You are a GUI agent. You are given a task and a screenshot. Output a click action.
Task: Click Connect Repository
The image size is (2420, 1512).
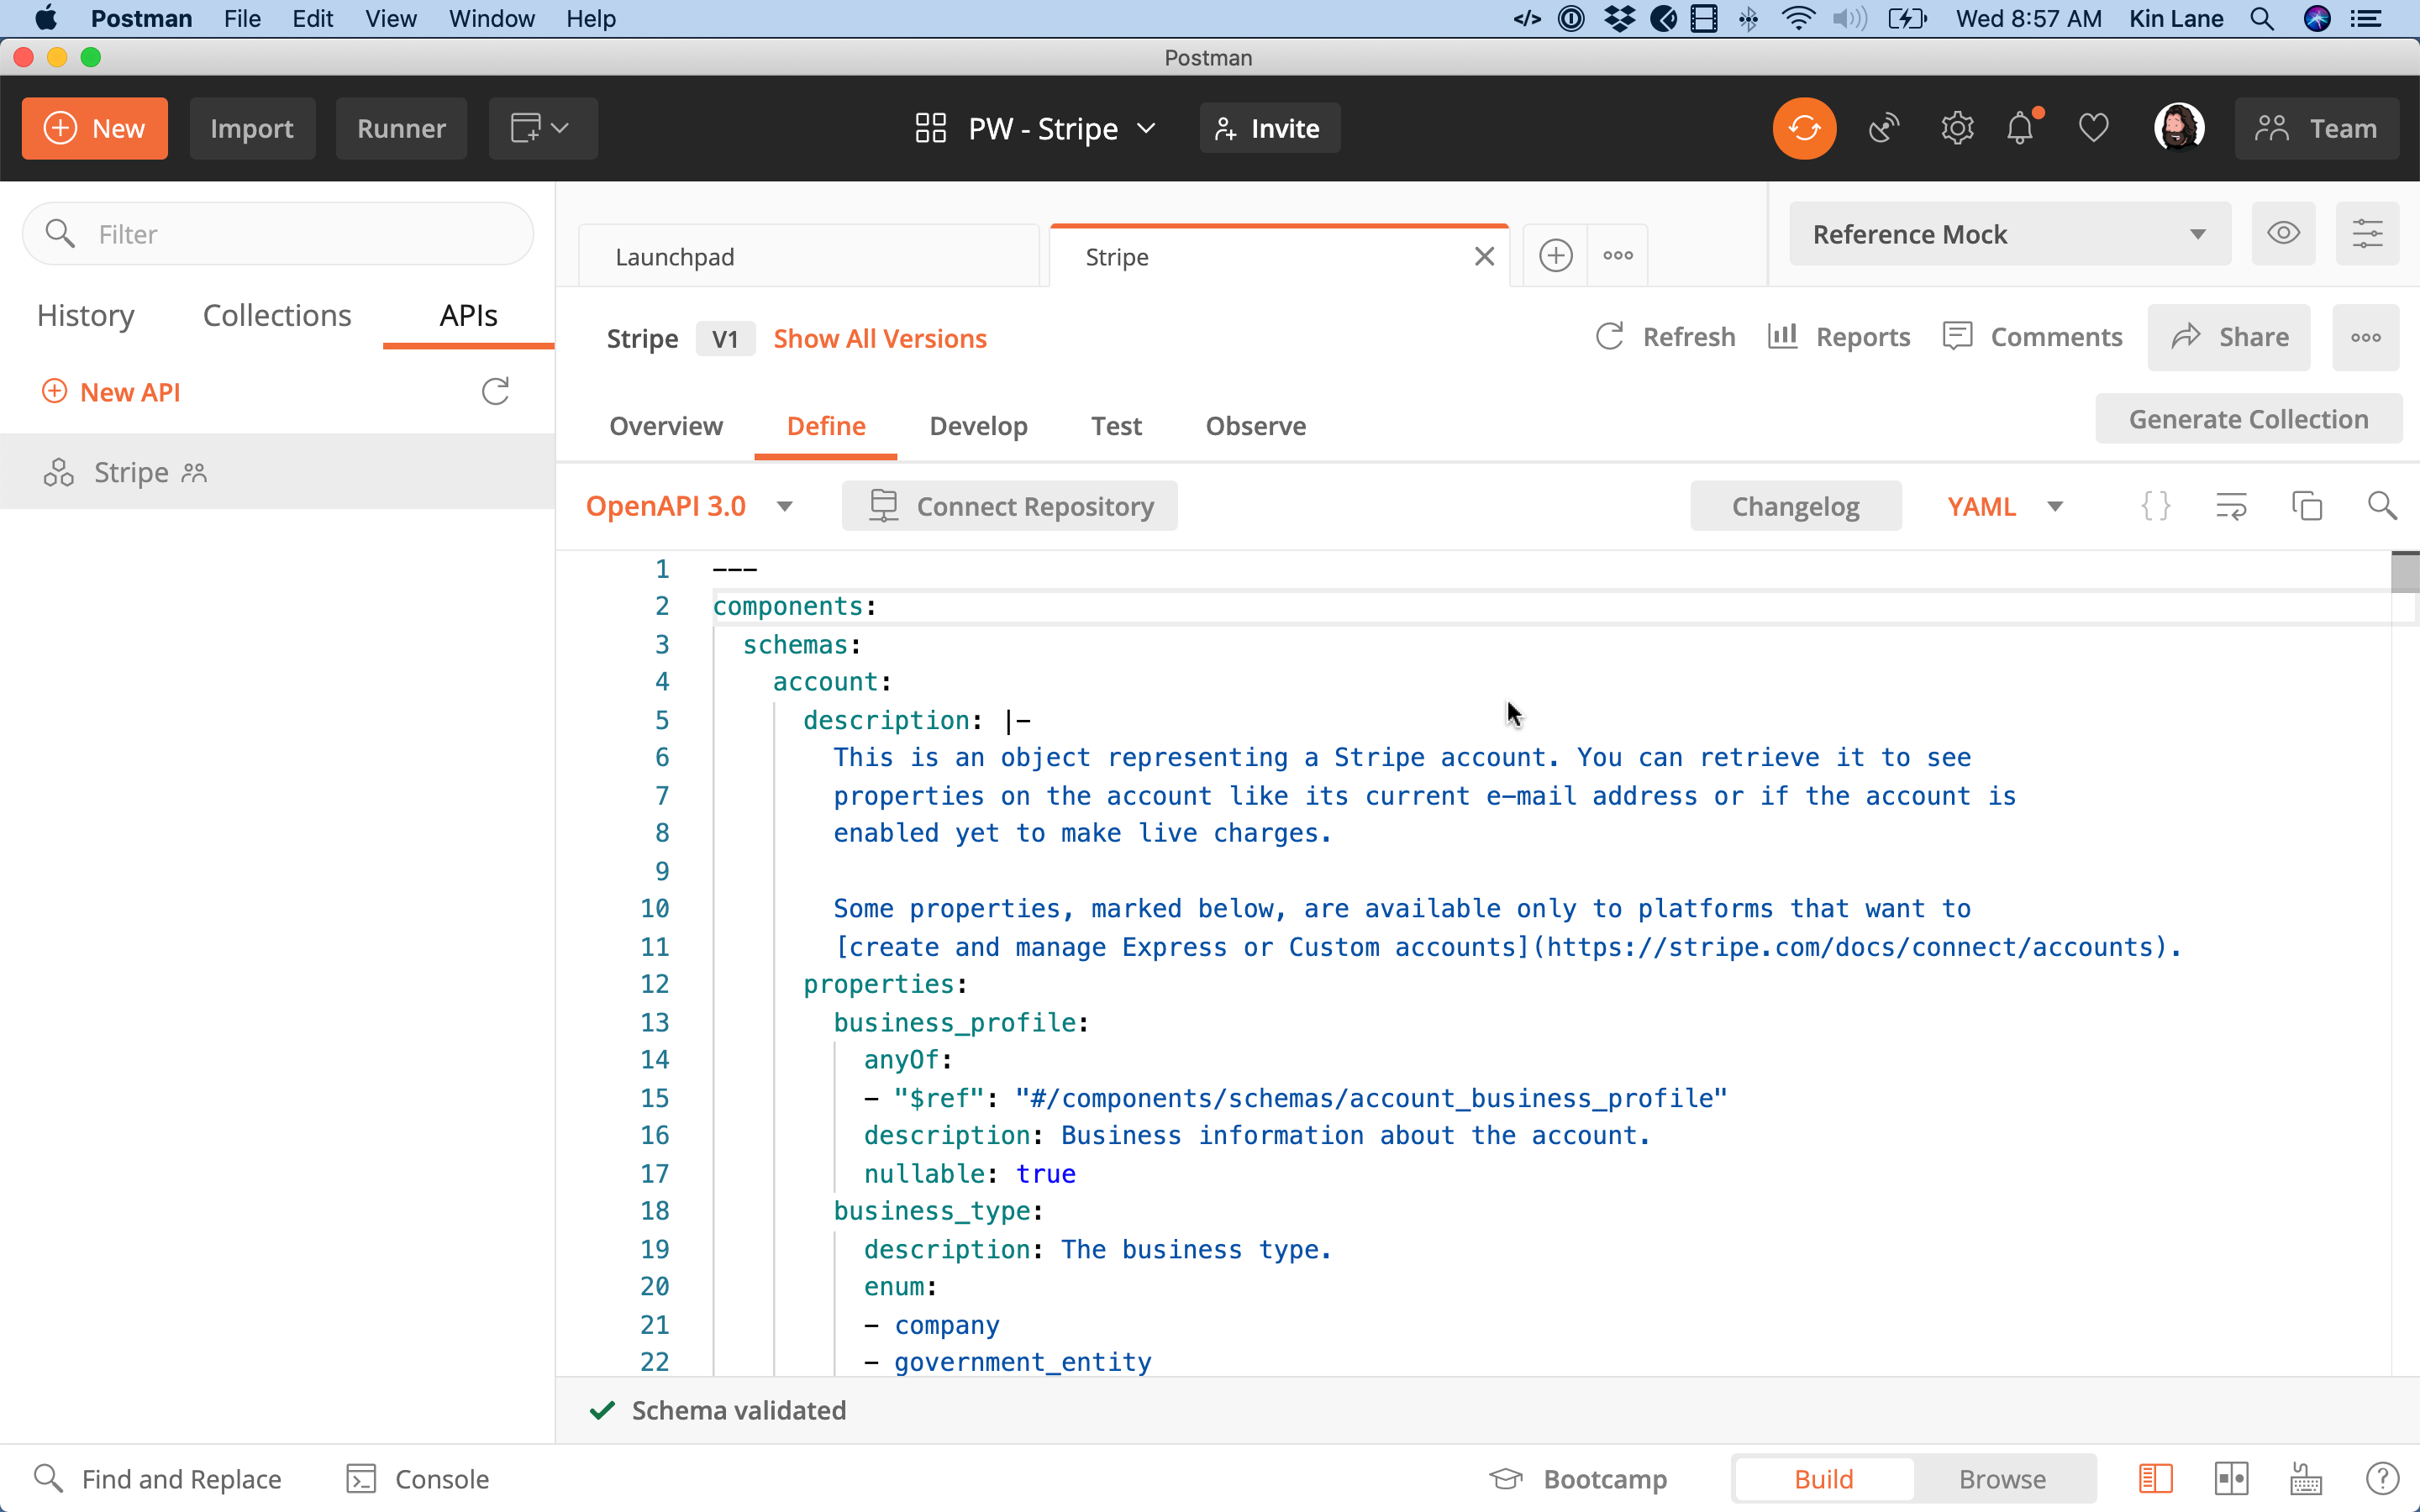pos(1009,506)
